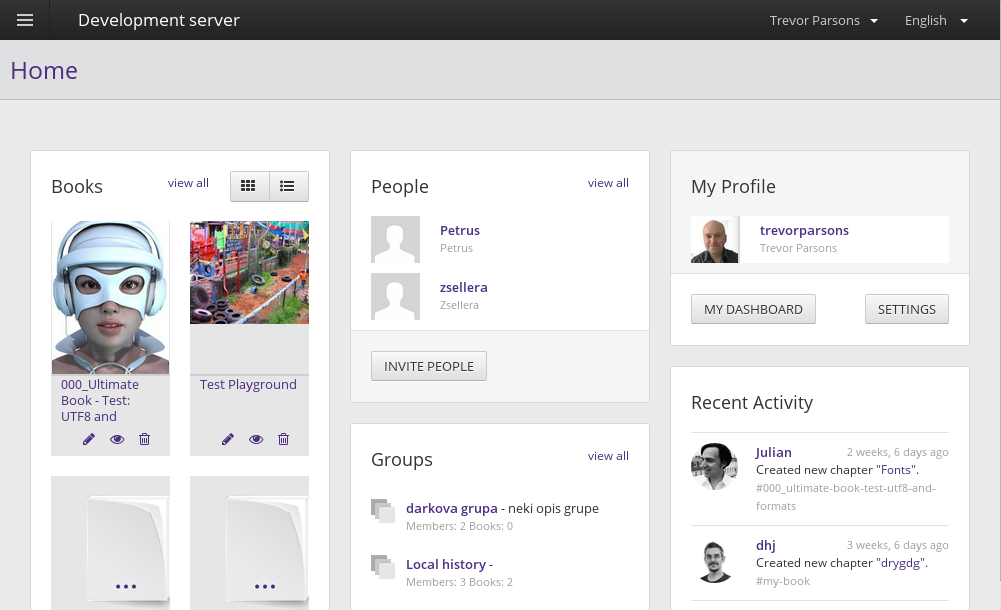View the 000_Ultimate Book via eye icon
The height and width of the screenshot is (610, 1001).
click(x=117, y=439)
